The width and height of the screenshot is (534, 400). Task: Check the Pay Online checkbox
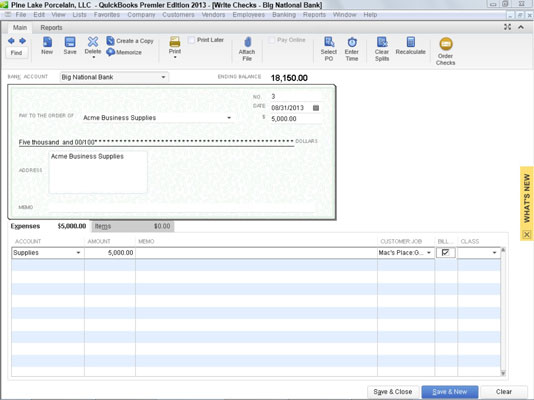271,40
